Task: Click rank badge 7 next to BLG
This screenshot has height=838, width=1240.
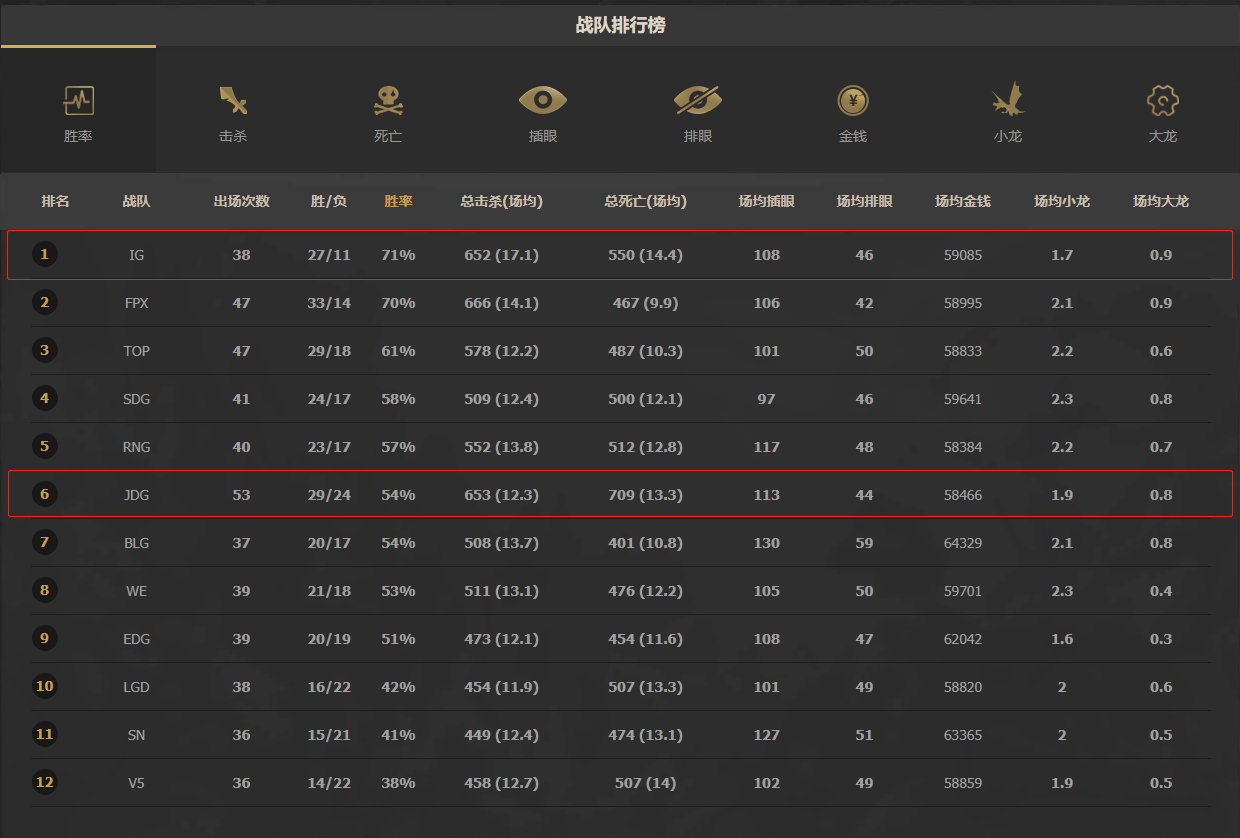Action: tap(44, 542)
